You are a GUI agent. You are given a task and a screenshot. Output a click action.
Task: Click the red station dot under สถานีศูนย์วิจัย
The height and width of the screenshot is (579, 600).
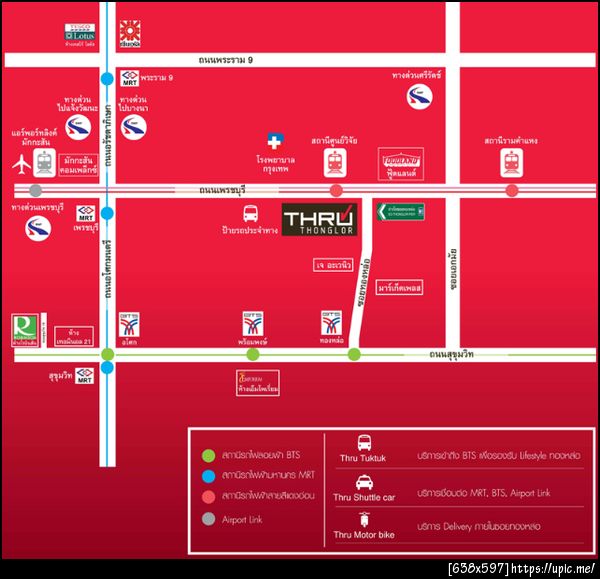coord(336,190)
